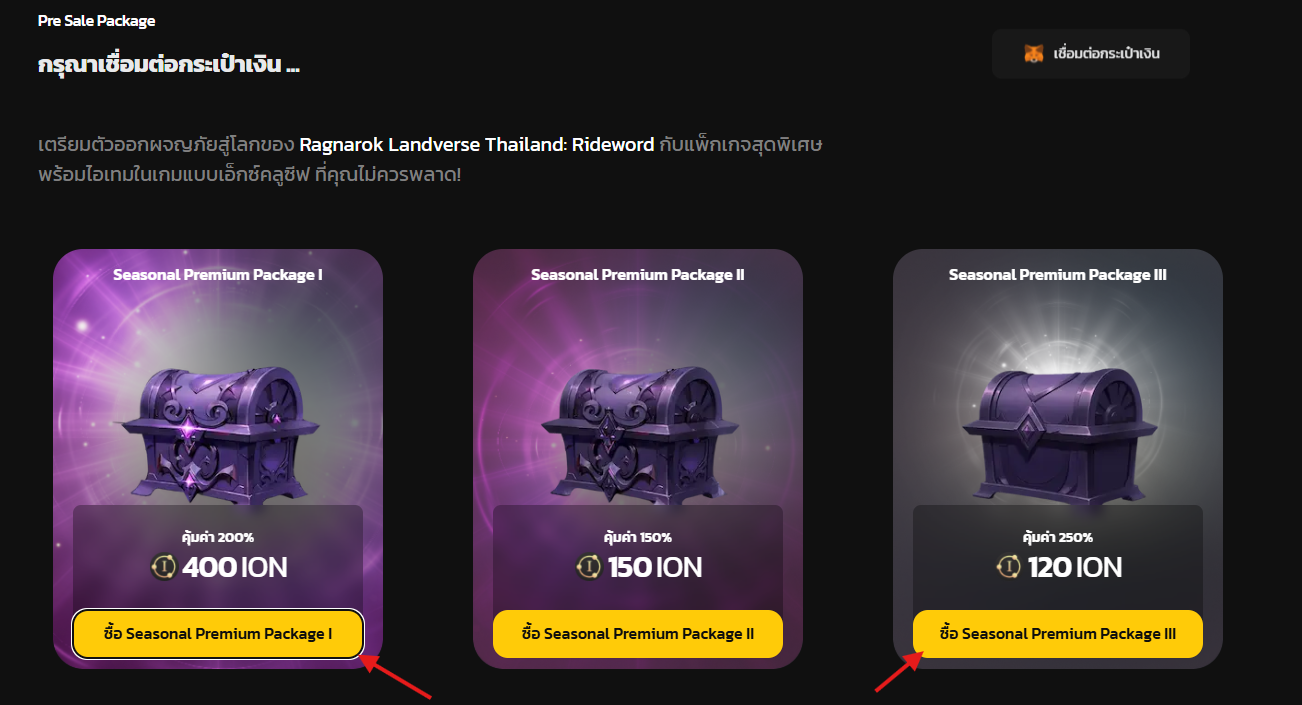Click the คุ้มค่า 250% value label
The image size is (1302, 705).
(1058, 537)
